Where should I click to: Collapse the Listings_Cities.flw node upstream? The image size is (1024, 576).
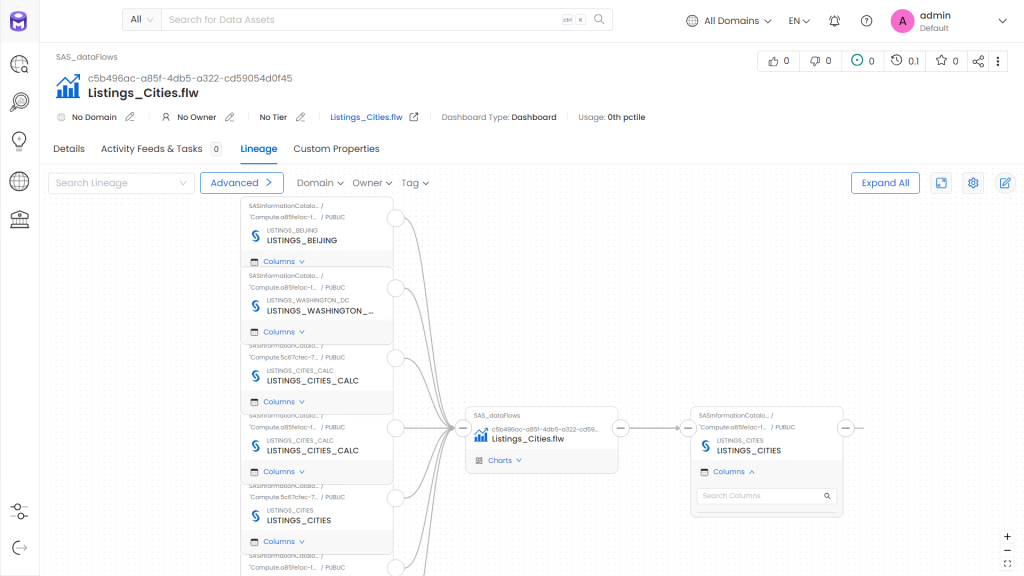point(463,428)
